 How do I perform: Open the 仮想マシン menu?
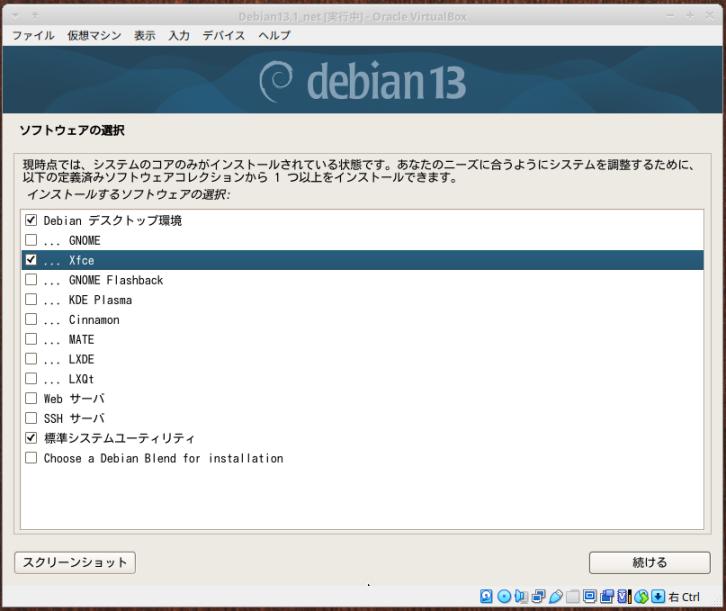[94, 35]
